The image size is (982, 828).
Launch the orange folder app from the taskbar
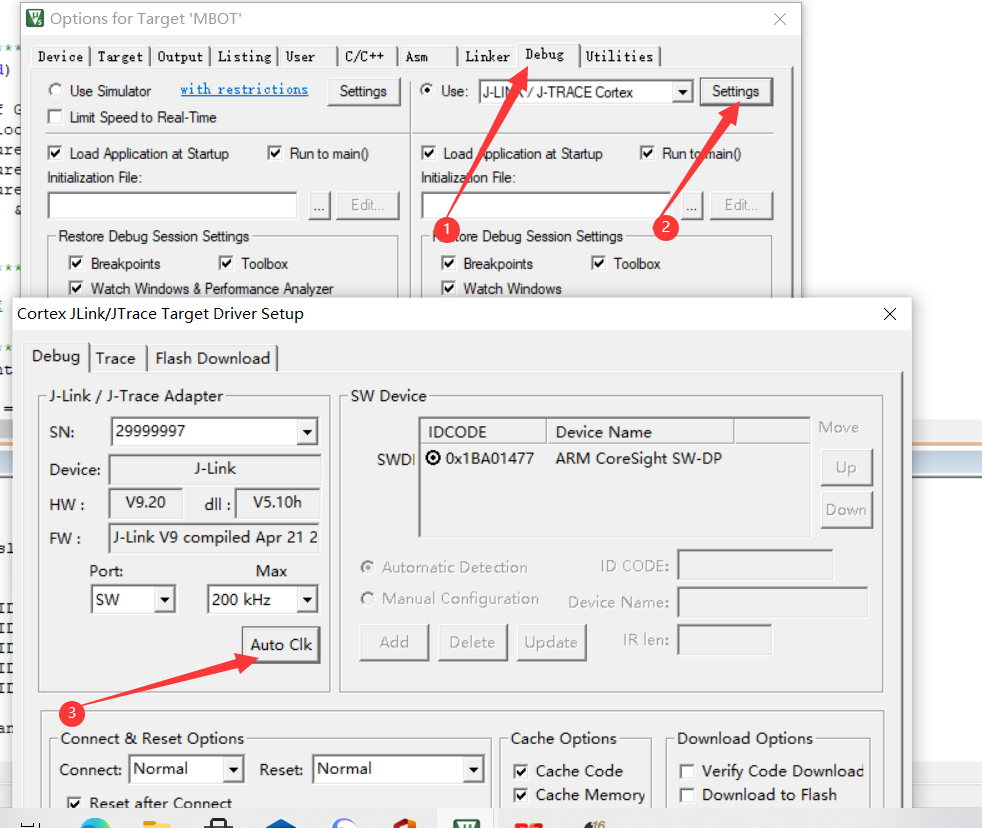pyautogui.click(x=157, y=822)
